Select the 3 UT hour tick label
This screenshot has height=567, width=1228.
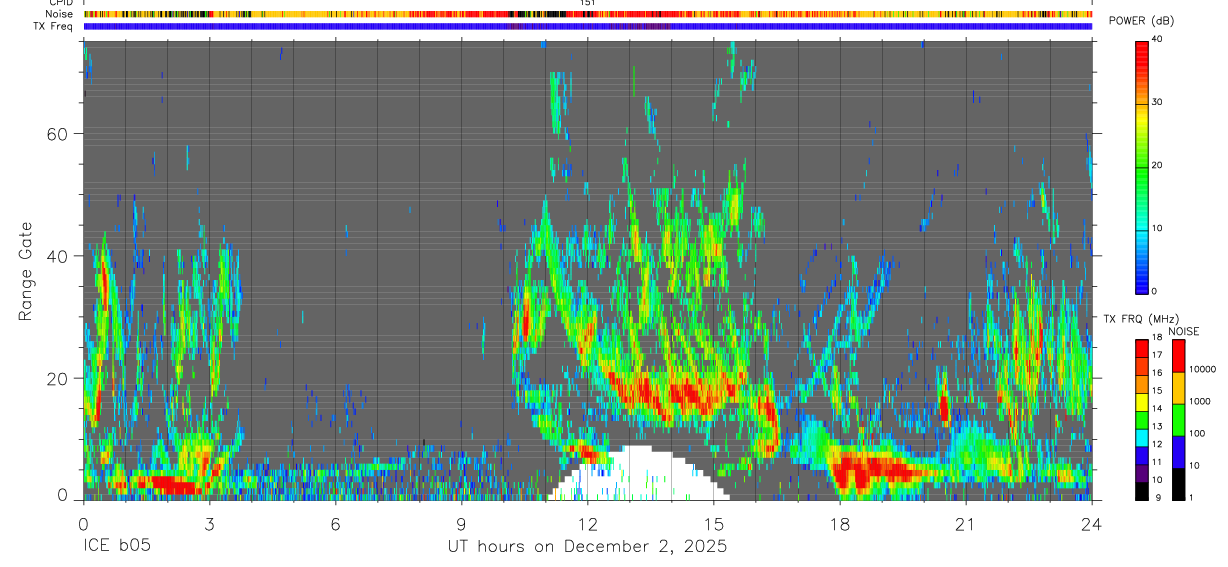pyautogui.click(x=209, y=523)
